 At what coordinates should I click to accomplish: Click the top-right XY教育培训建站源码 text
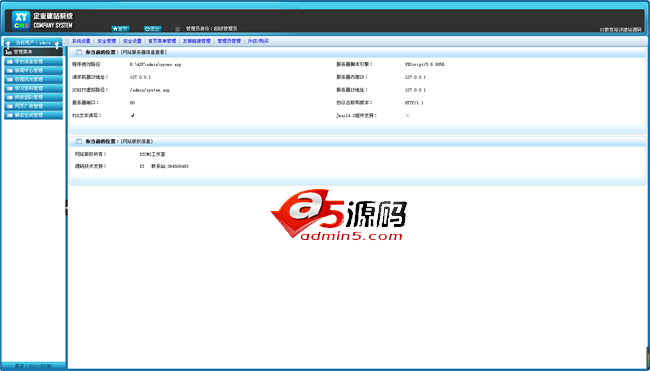pos(621,30)
